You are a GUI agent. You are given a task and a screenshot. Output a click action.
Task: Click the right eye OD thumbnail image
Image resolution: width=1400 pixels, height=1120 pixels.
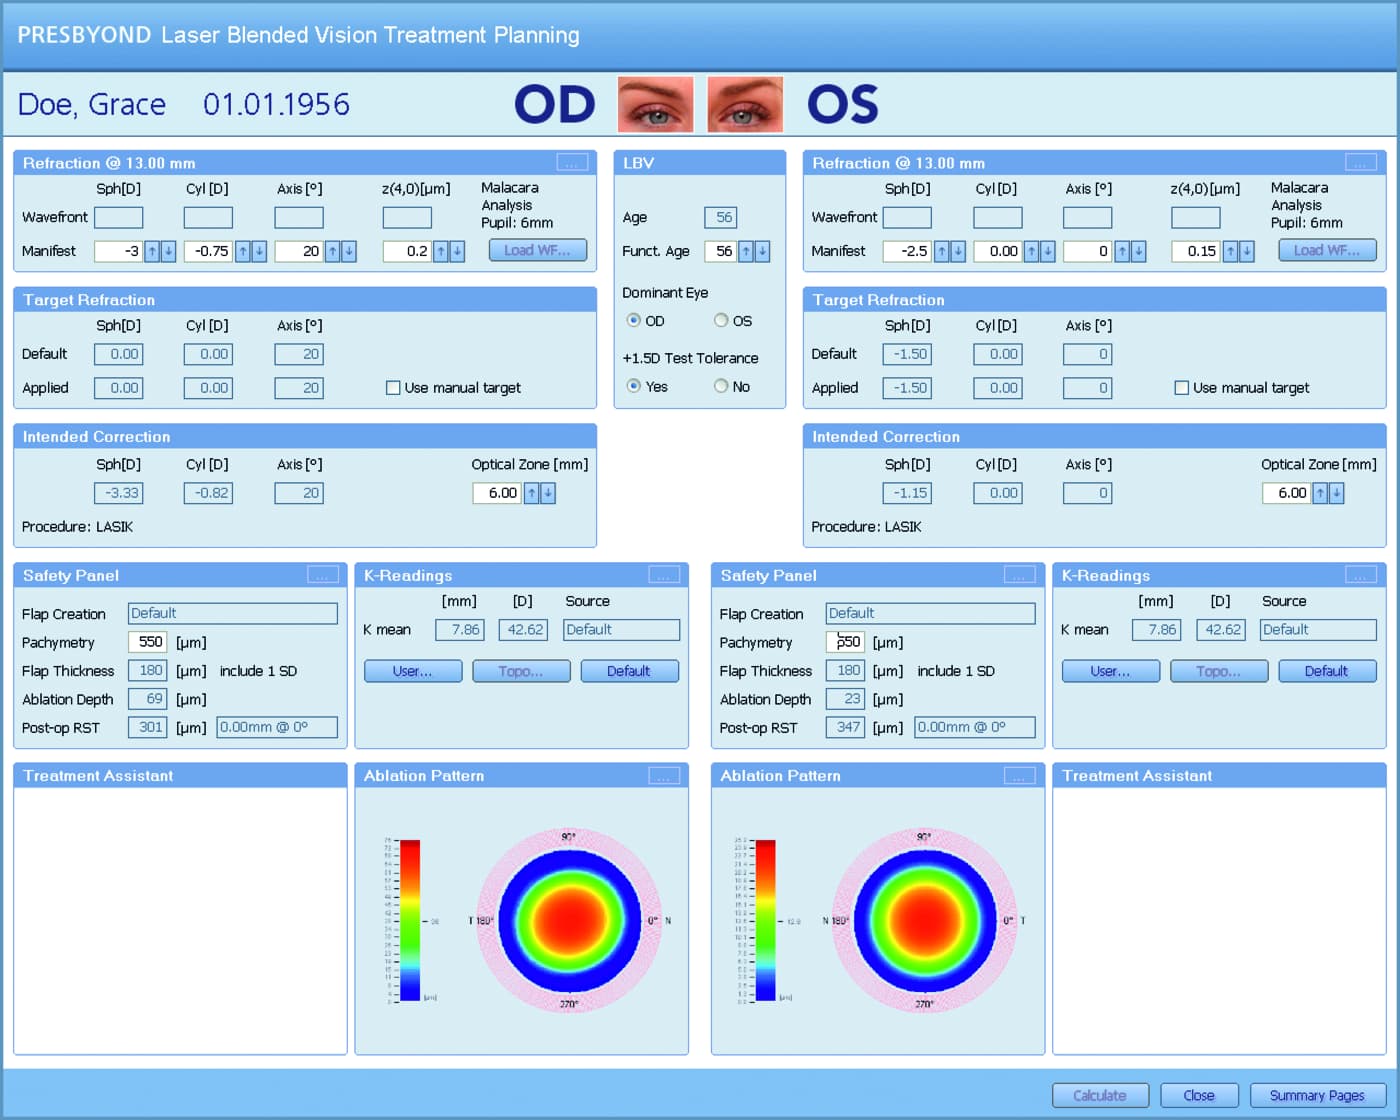655,104
